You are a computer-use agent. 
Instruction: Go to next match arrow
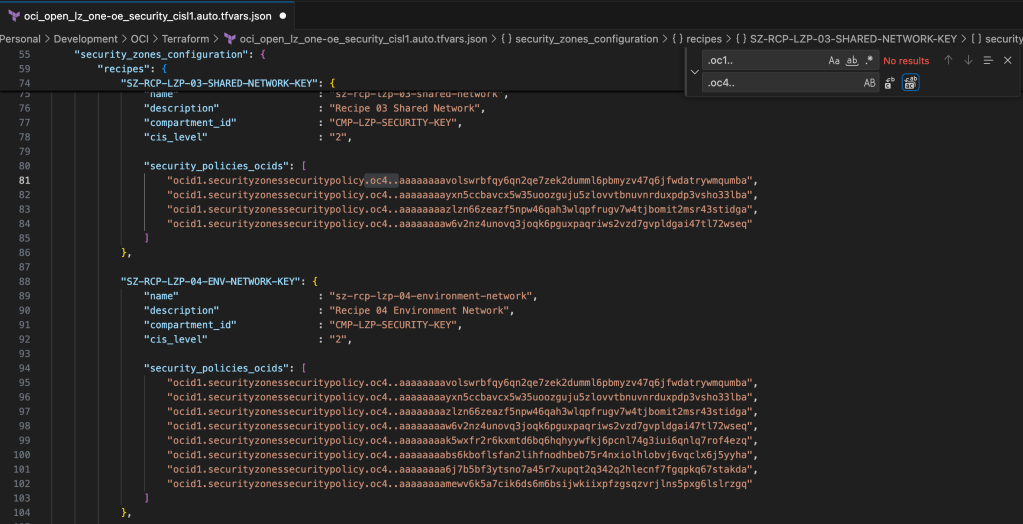968,61
